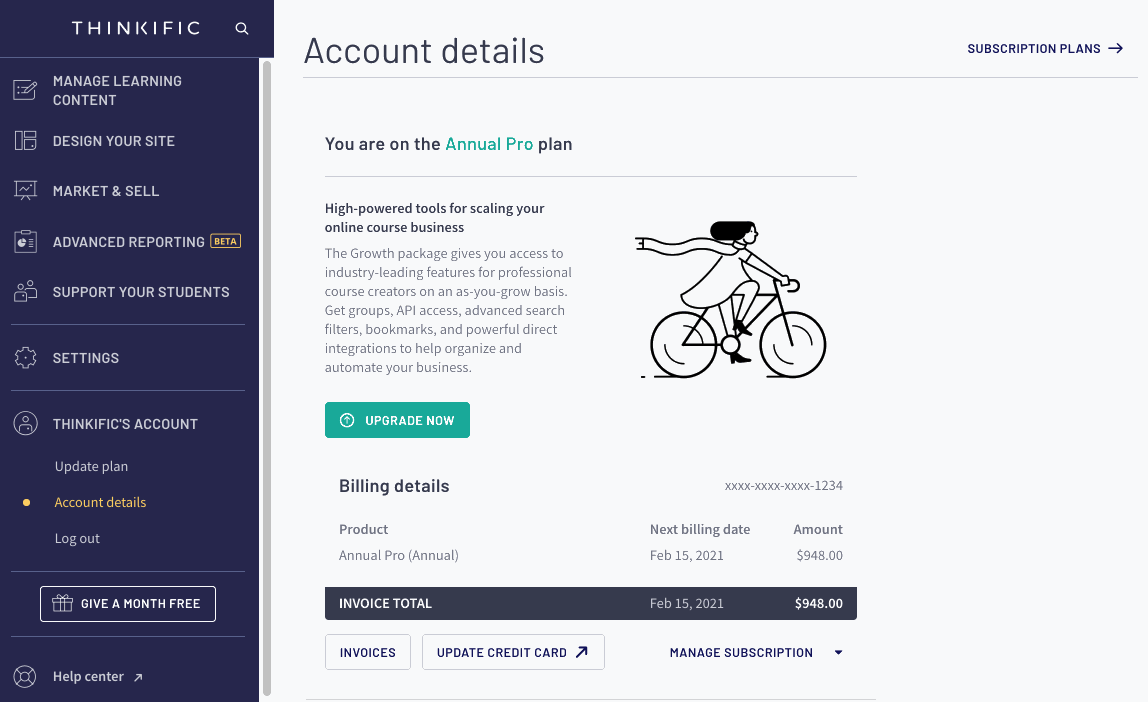Image resolution: width=1148 pixels, height=702 pixels.
Task: Click the Advanced Reporting clipboard icon
Action: (25, 241)
